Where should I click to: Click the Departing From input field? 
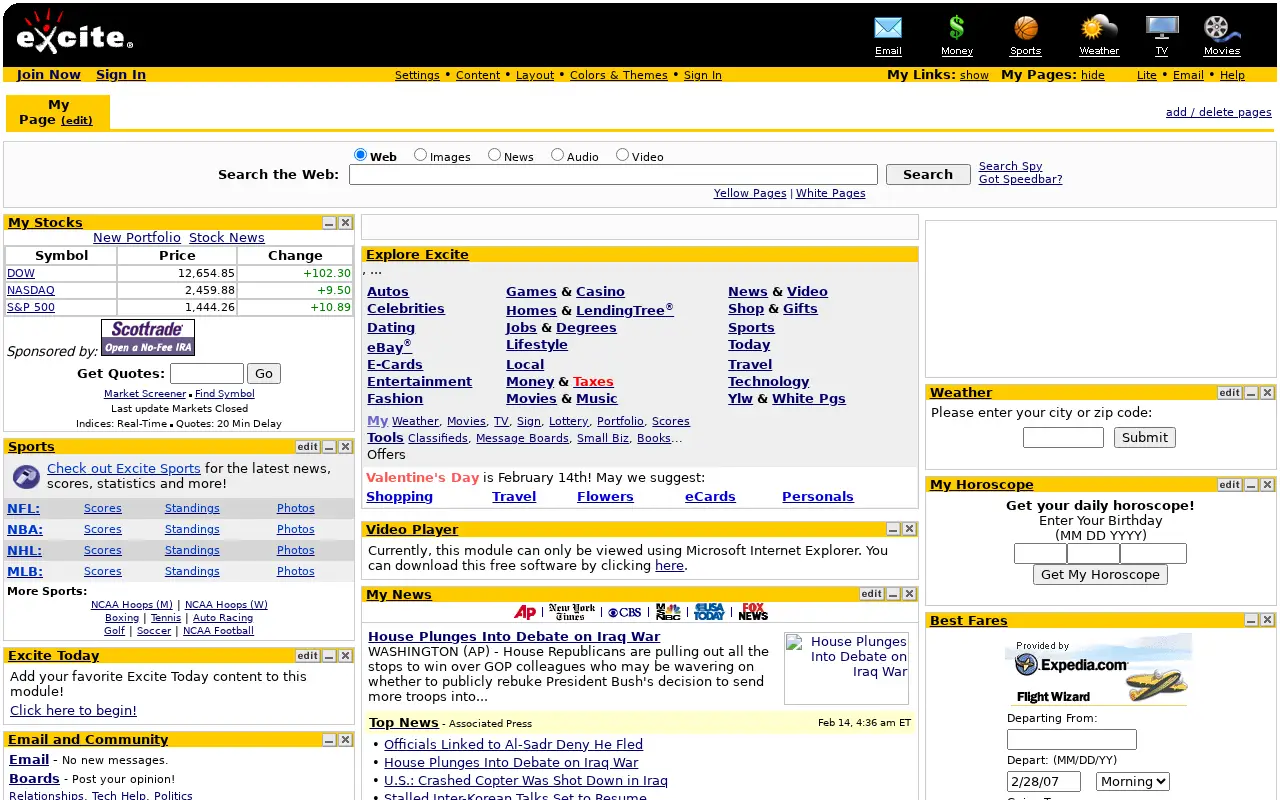click(1072, 739)
